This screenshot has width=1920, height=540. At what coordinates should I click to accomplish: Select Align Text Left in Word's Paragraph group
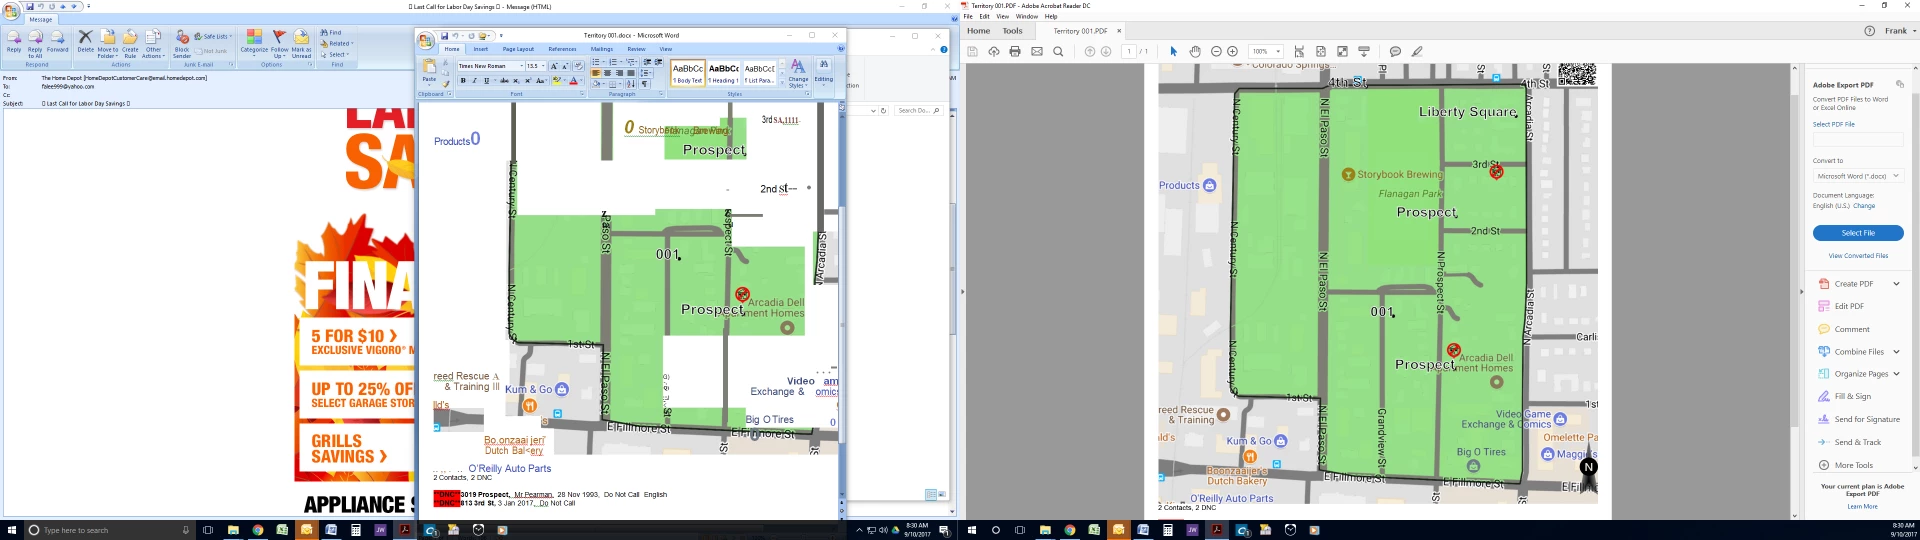[x=596, y=73]
